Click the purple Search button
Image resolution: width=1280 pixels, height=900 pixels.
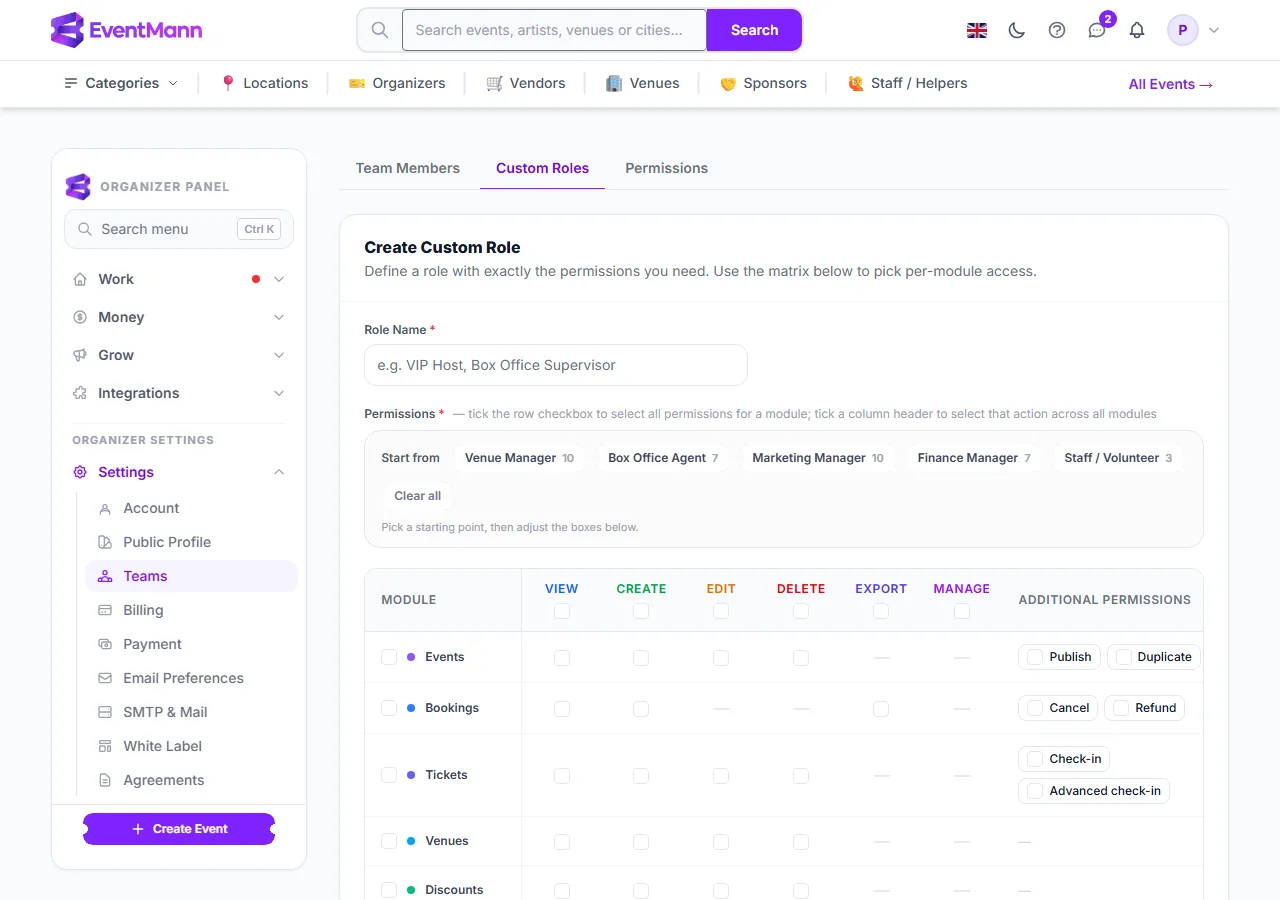click(x=754, y=30)
